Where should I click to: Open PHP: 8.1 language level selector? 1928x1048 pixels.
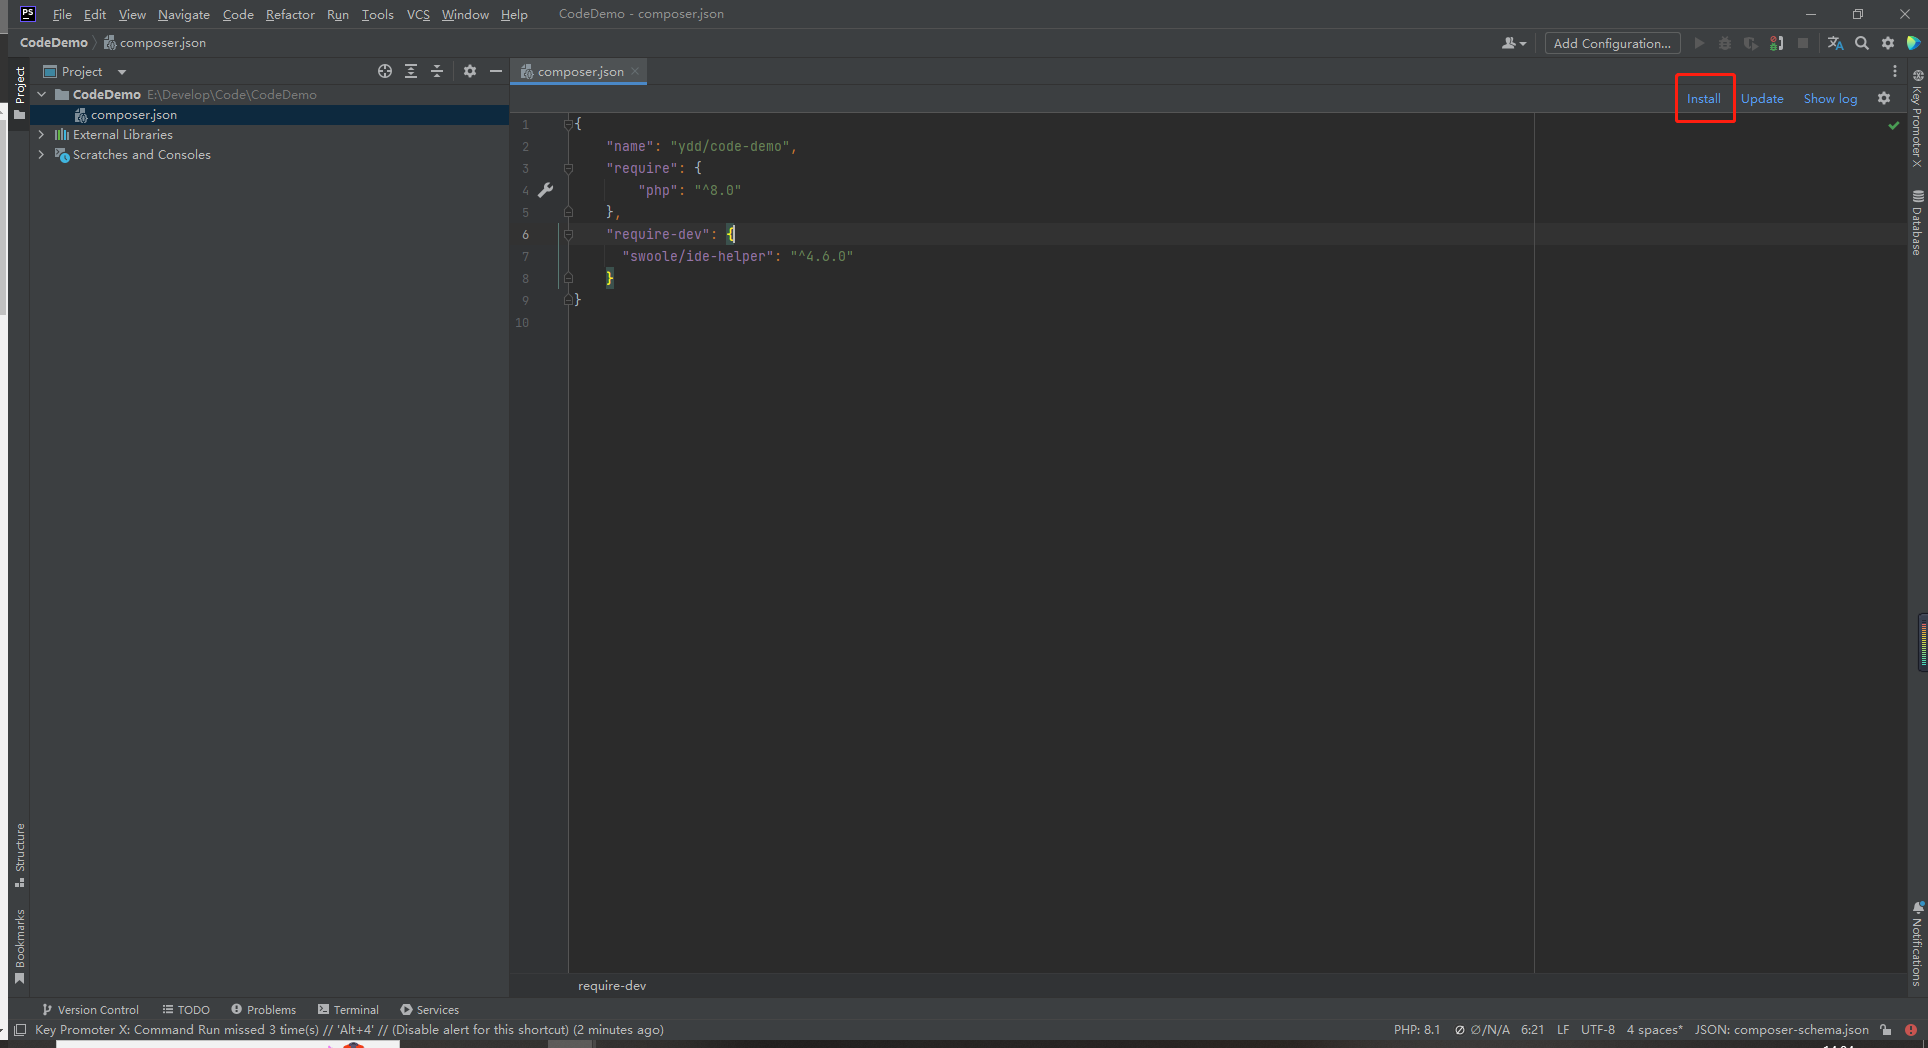[x=1417, y=1030]
